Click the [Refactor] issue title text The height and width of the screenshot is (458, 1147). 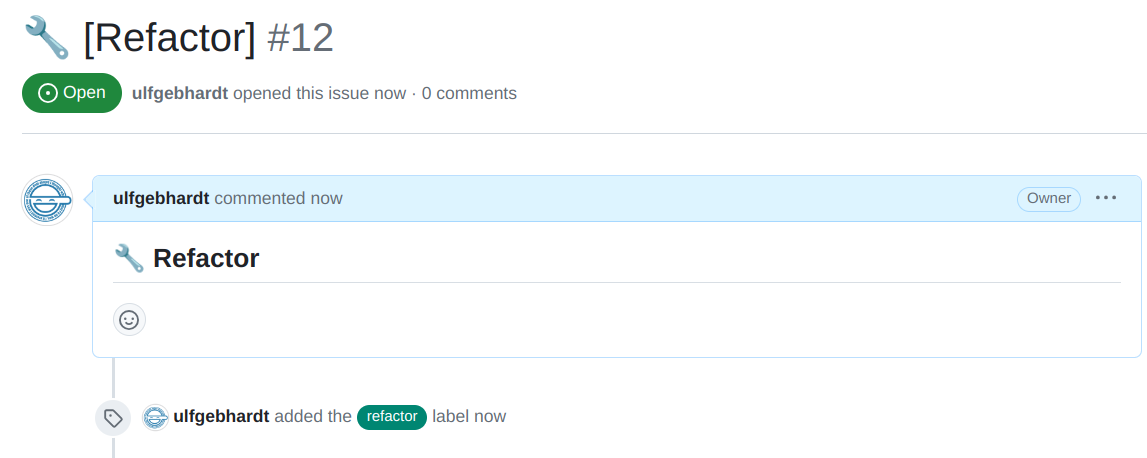point(169,38)
